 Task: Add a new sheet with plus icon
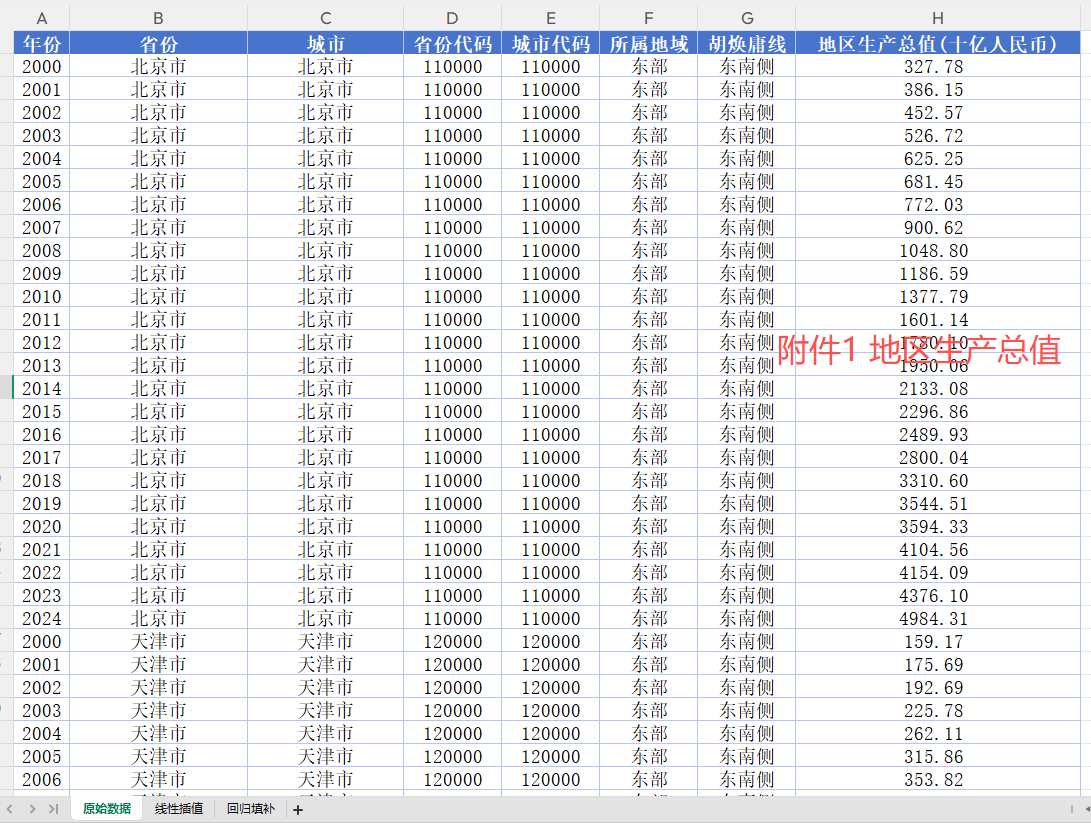298,810
